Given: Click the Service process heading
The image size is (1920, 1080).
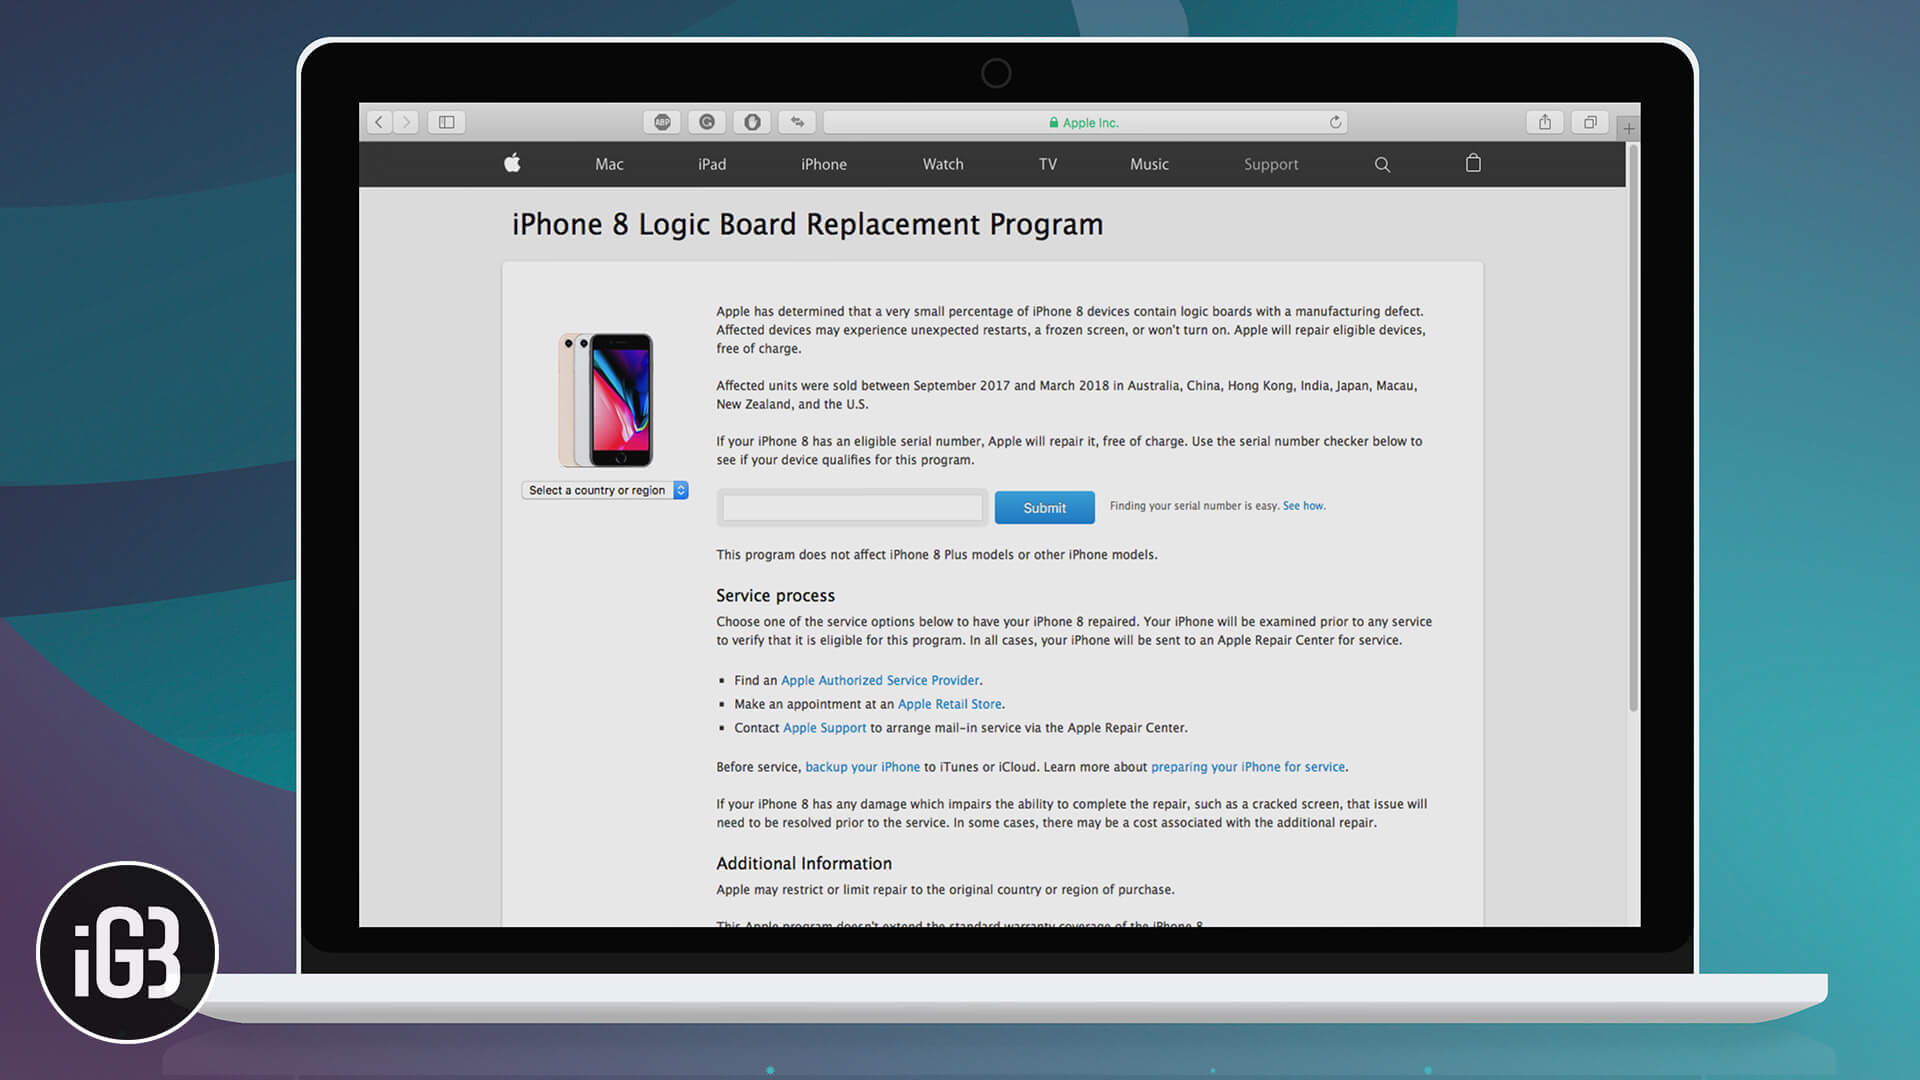Looking at the screenshot, I should coord(775,595).
